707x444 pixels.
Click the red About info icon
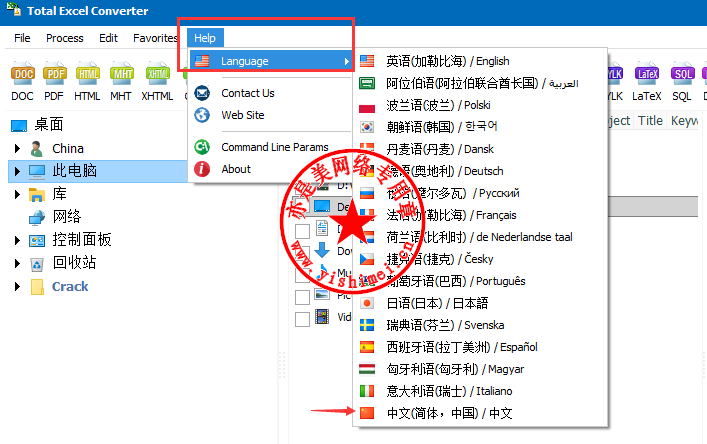tap(202, 169)
